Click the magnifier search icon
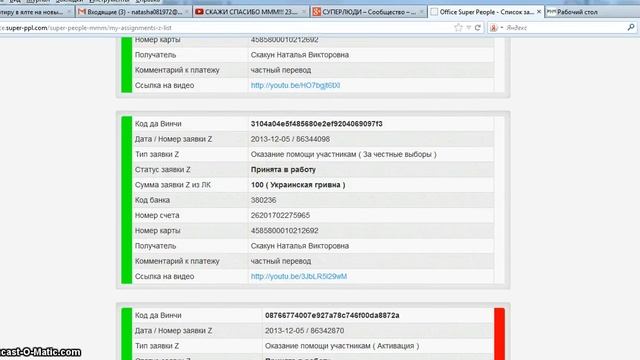 (631, 27)
